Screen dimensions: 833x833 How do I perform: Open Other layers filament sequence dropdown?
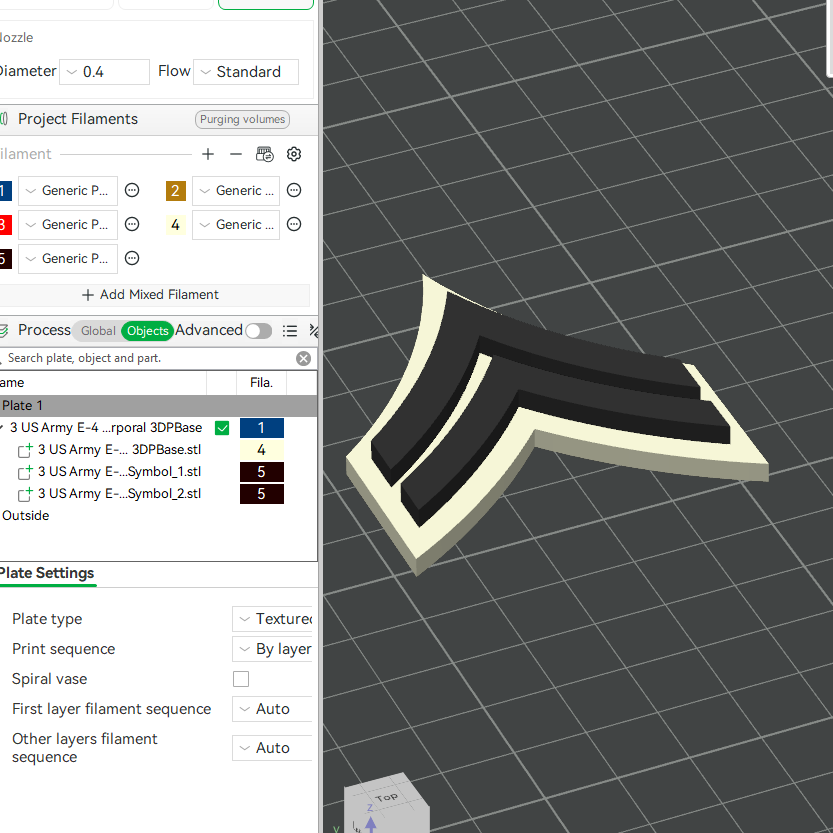(x=272, y=747)
